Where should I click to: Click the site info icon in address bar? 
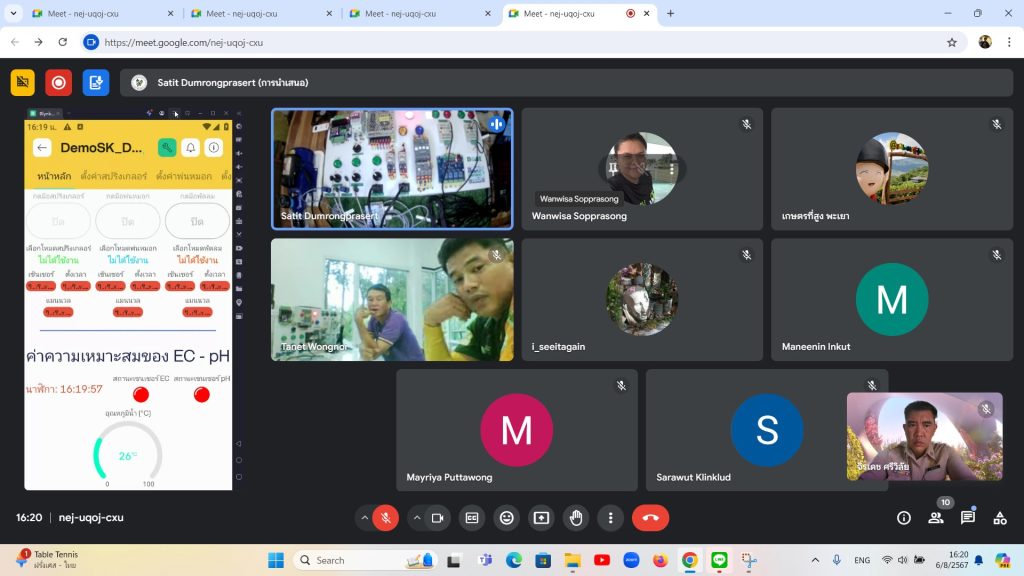click(91, 42)
